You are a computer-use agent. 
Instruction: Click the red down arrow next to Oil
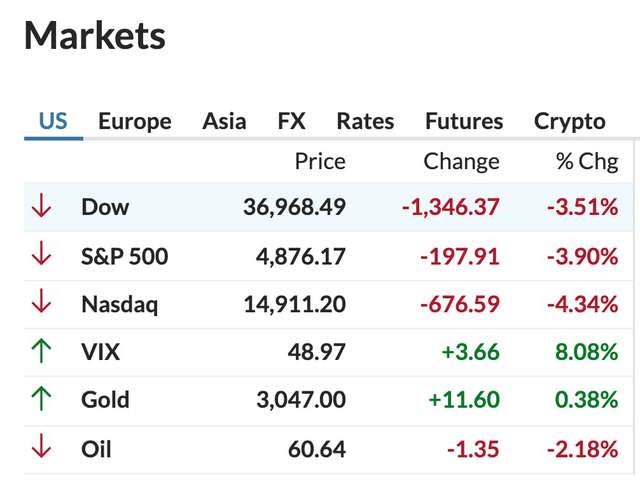coord(41,449)
